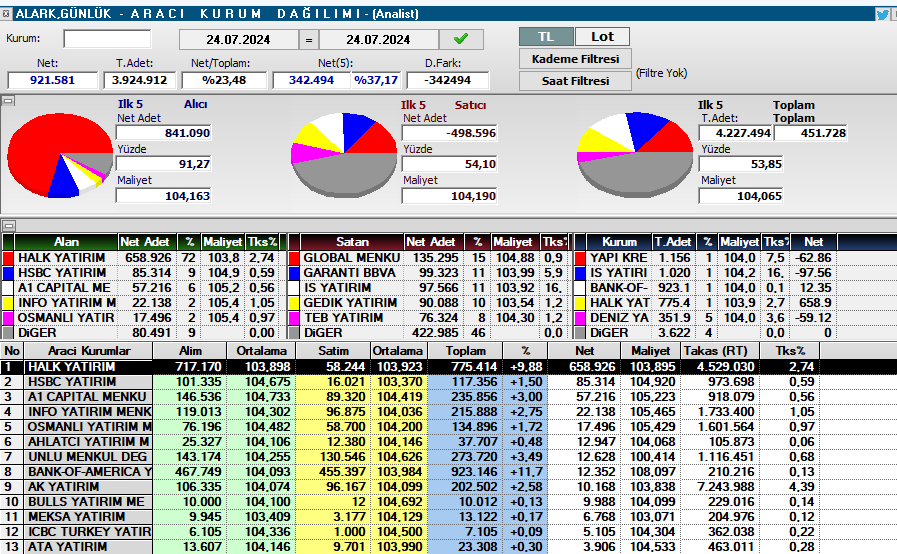Click Net/Toplam value %23,48

coord(224,80)
